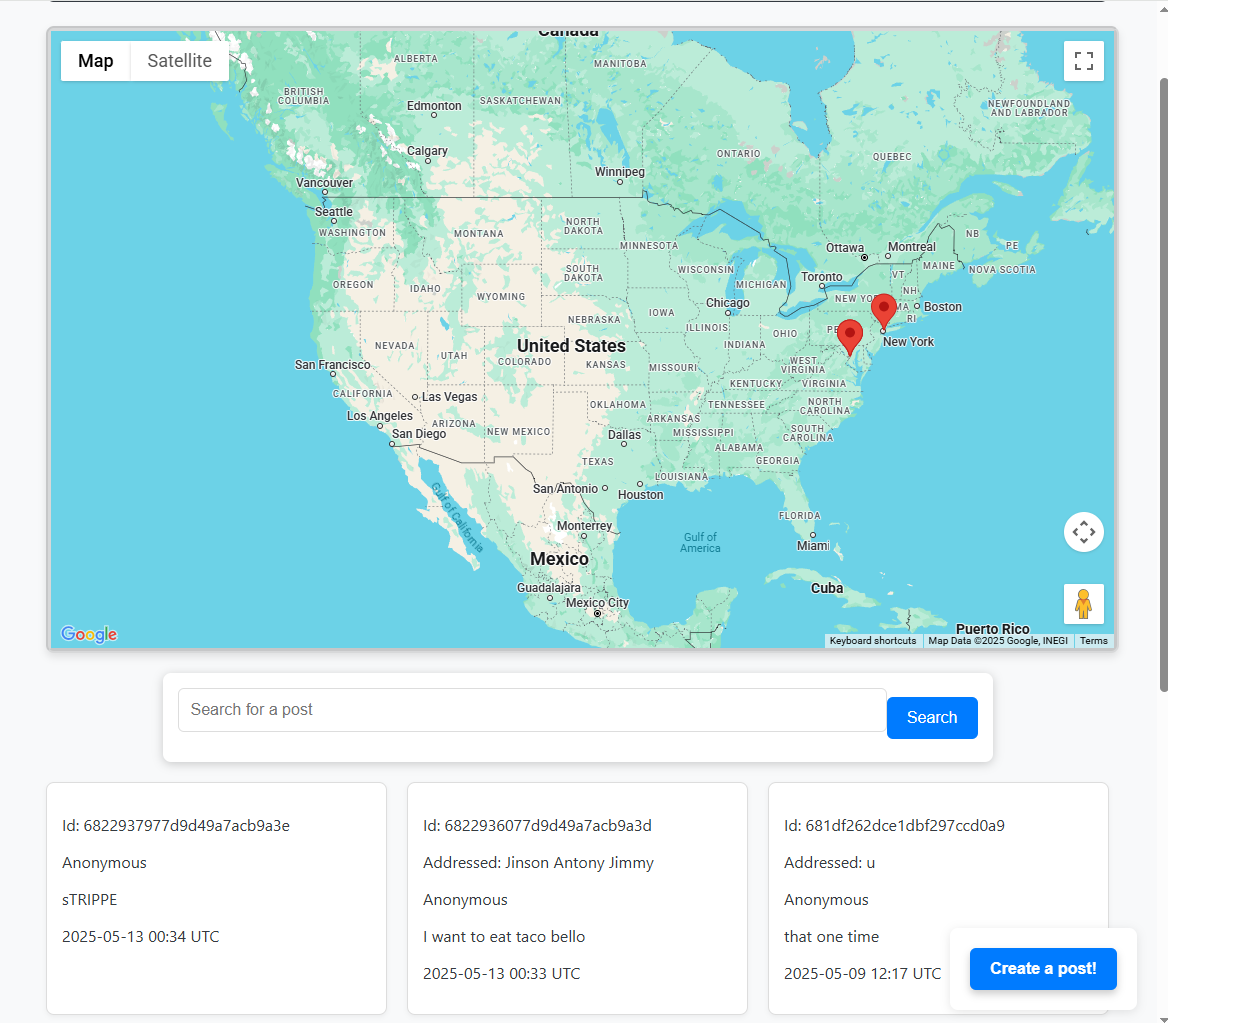Click Vancouver on the map
Viewport: 1245px width, 1023px height.
click(x=324, y=183)
